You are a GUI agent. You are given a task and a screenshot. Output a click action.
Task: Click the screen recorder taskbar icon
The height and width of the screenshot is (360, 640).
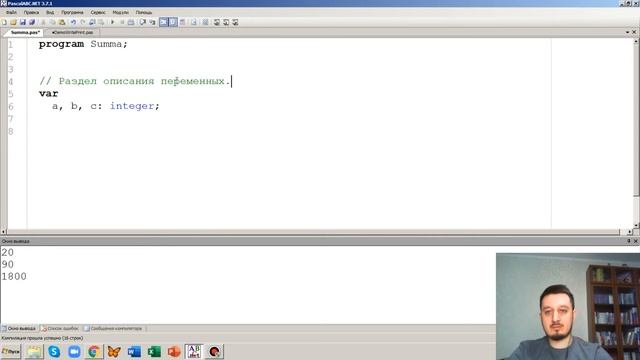point(214,351)
